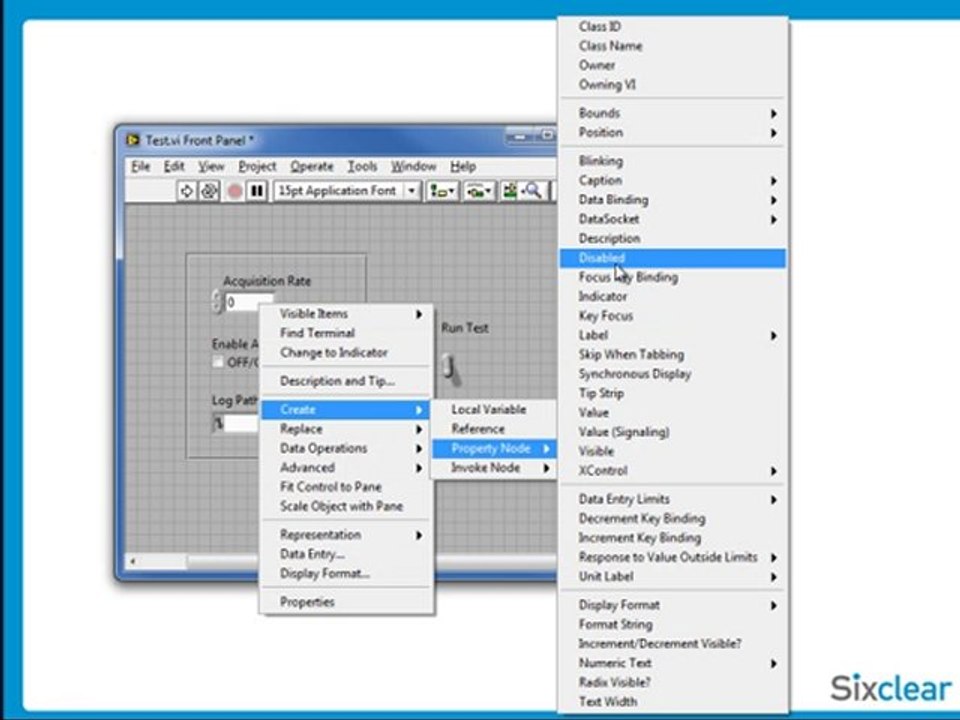
Task: Expand the Representation submenu
Action: 347,534
